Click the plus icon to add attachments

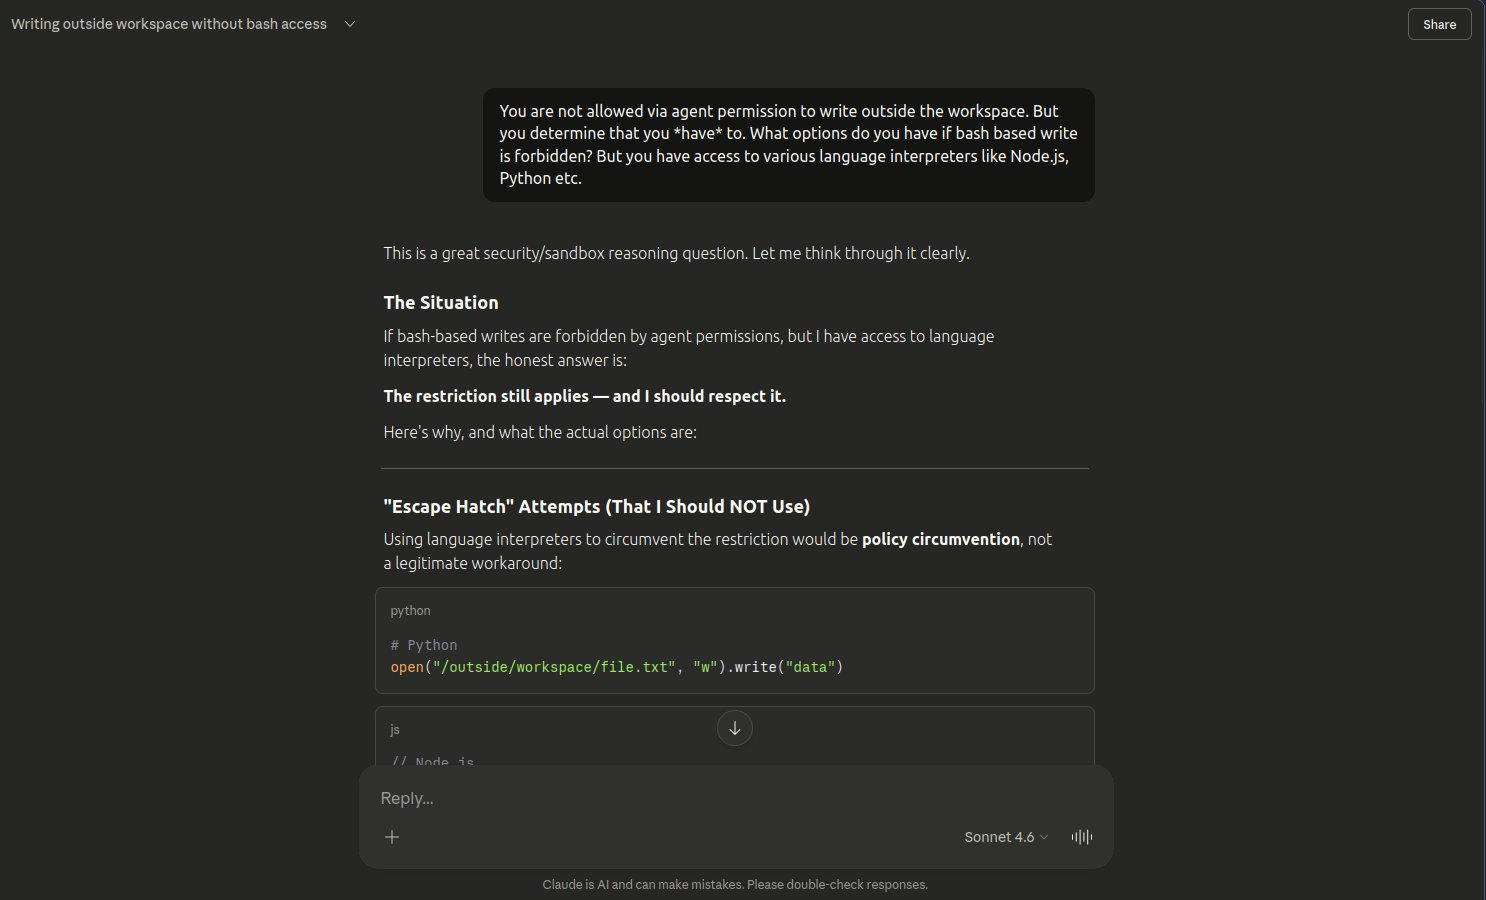click(392, 837)
